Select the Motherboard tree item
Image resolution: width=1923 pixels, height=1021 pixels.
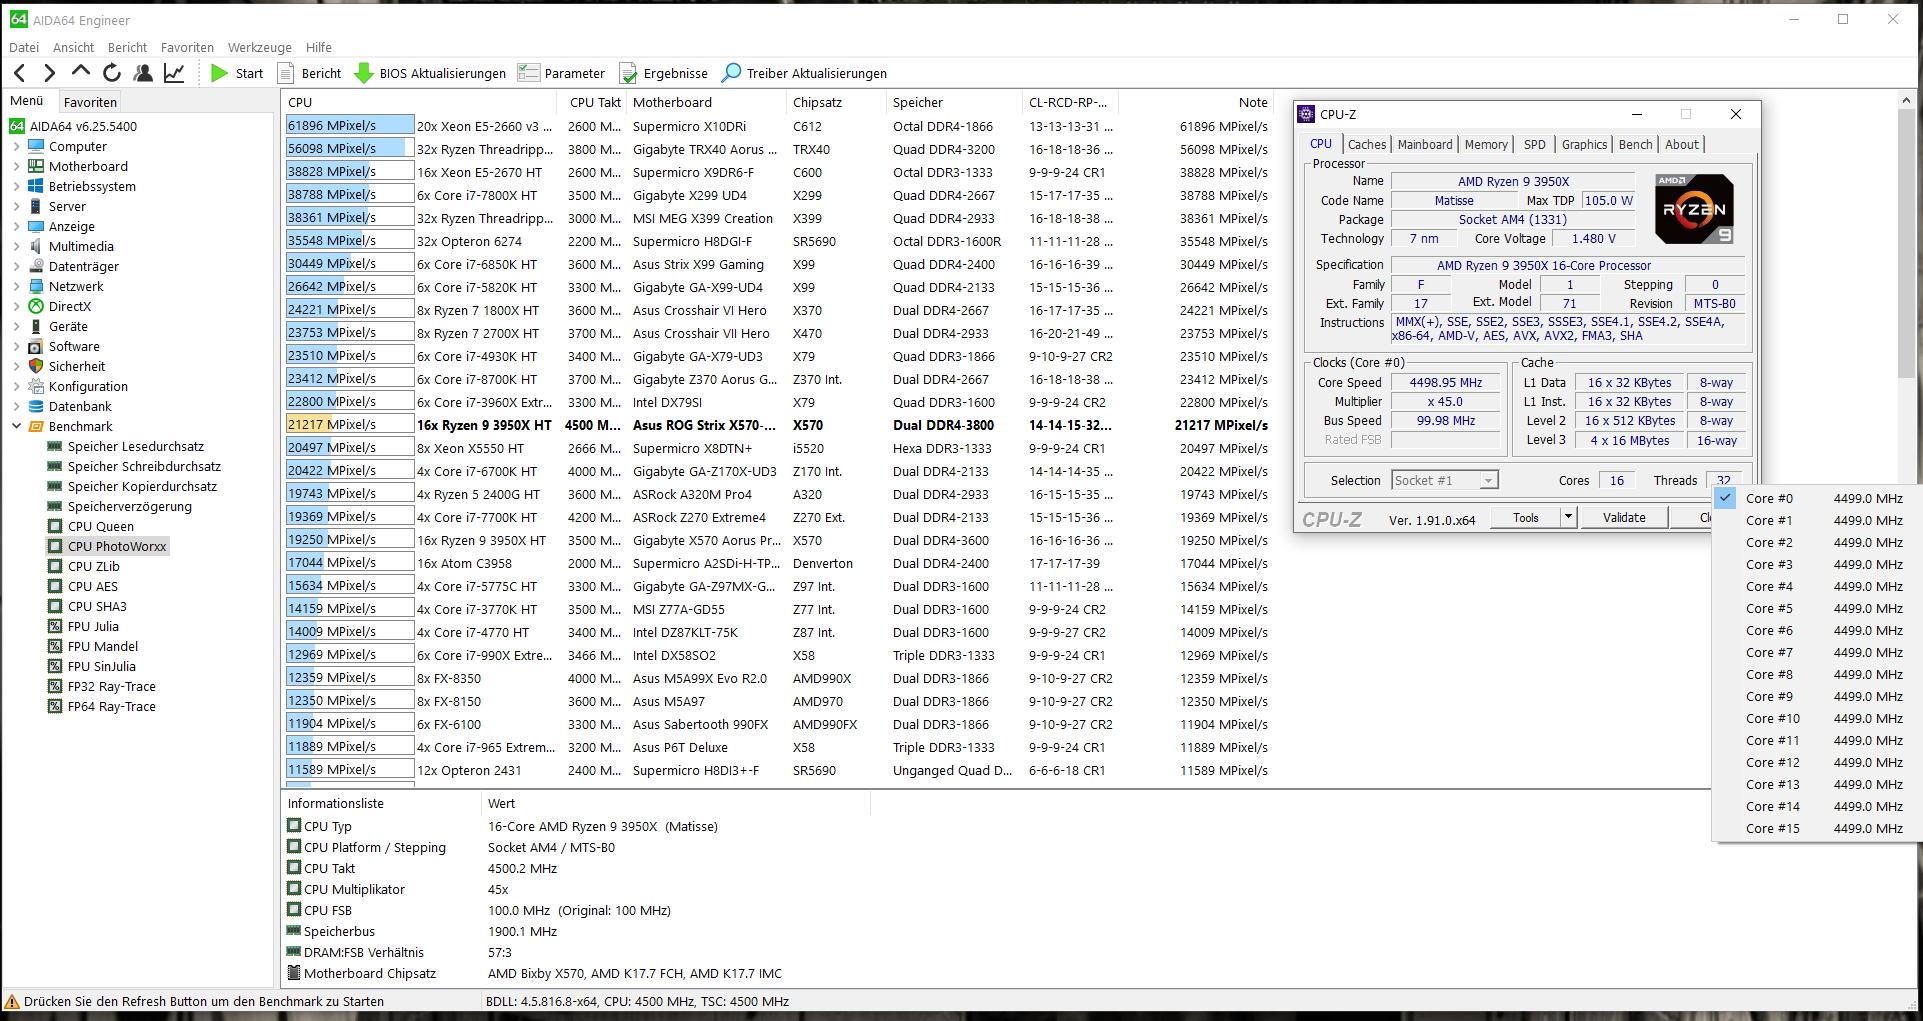(88, 166)
